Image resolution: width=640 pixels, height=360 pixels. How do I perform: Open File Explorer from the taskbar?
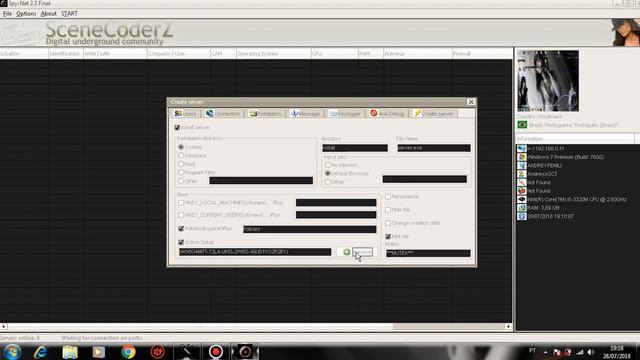[70, 352]
